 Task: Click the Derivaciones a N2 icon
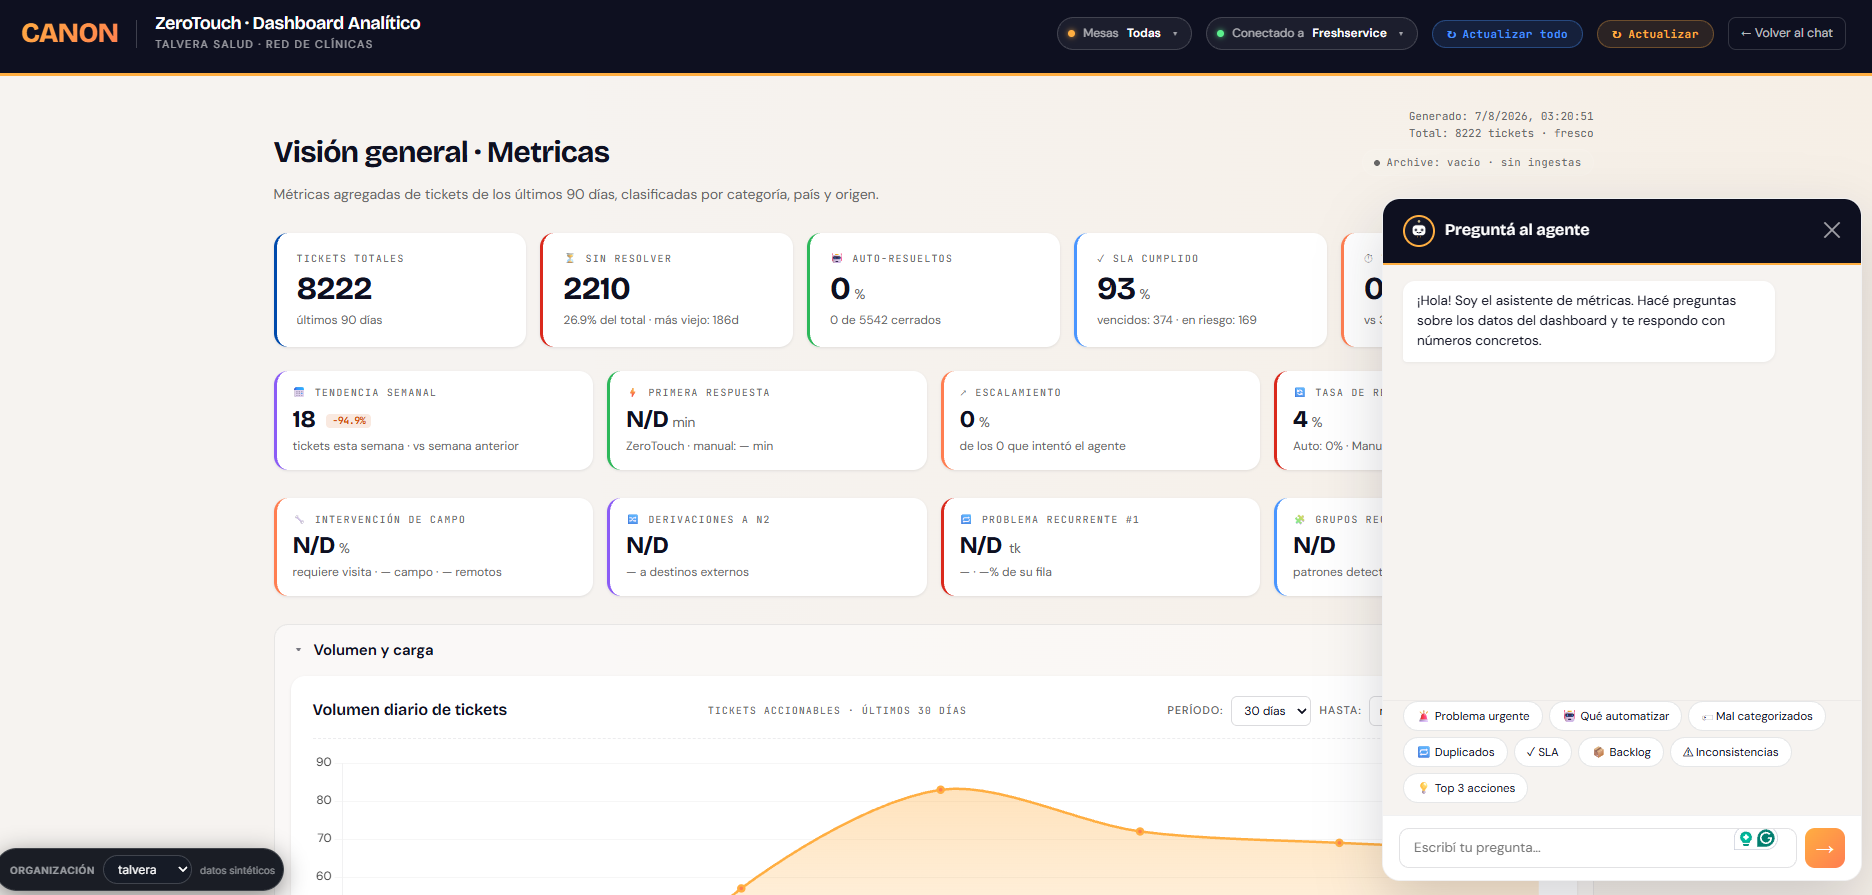click(x=632, y=519)
